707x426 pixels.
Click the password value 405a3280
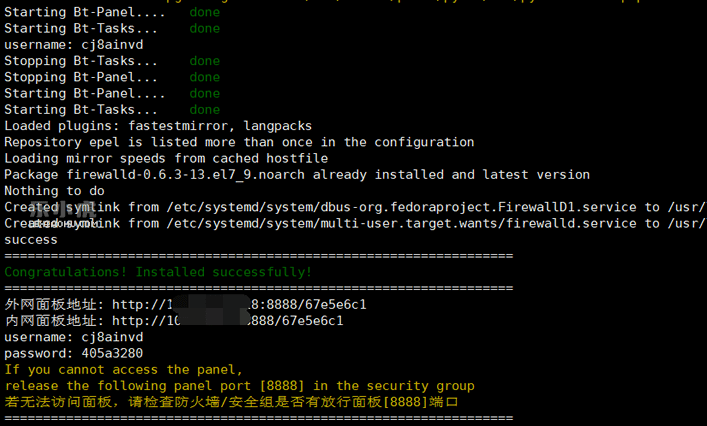[x=112, y=353]
